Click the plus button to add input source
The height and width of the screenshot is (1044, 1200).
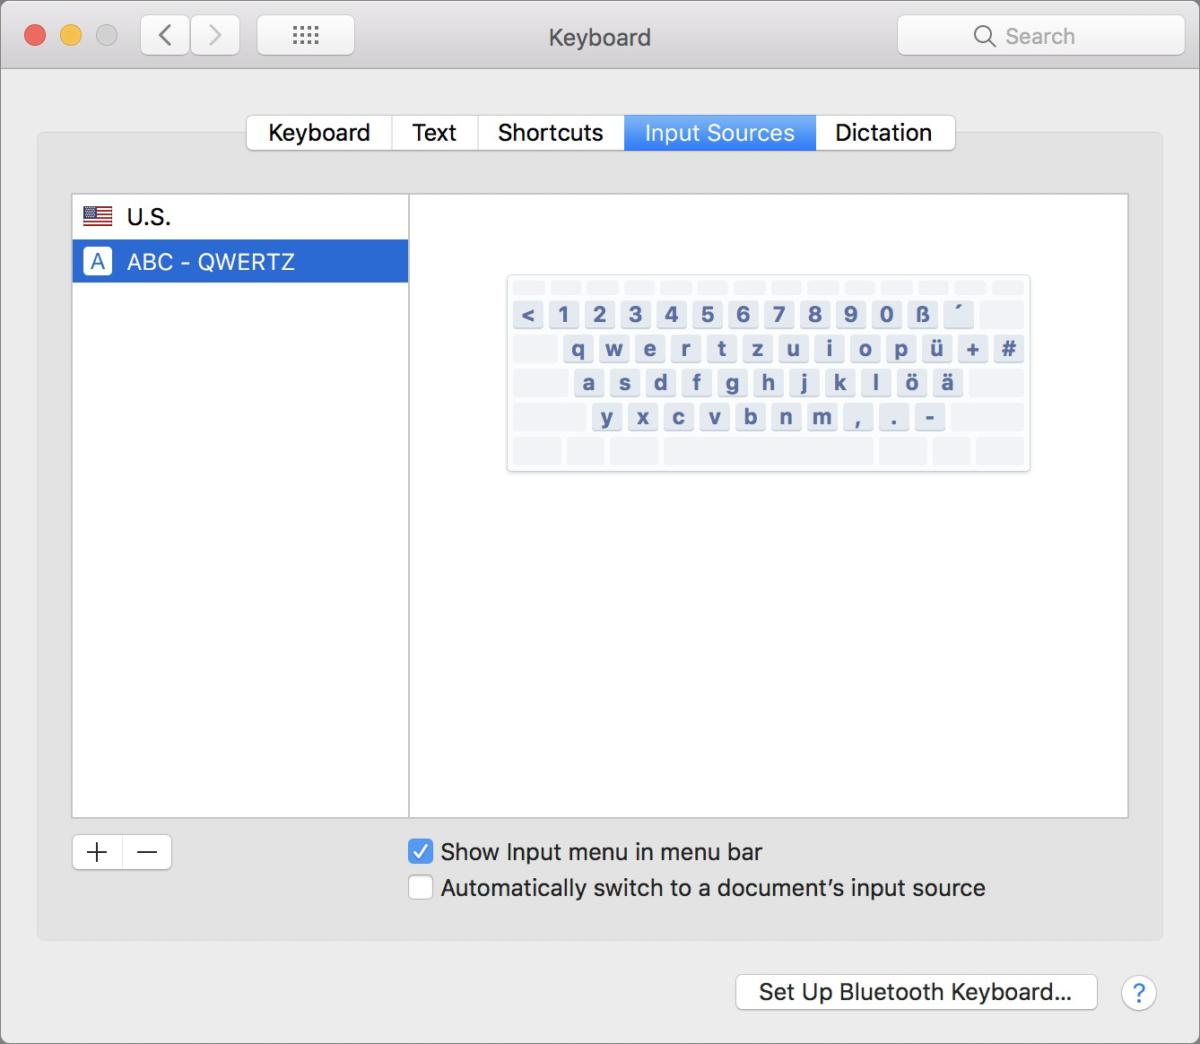(x=97, y=852)
